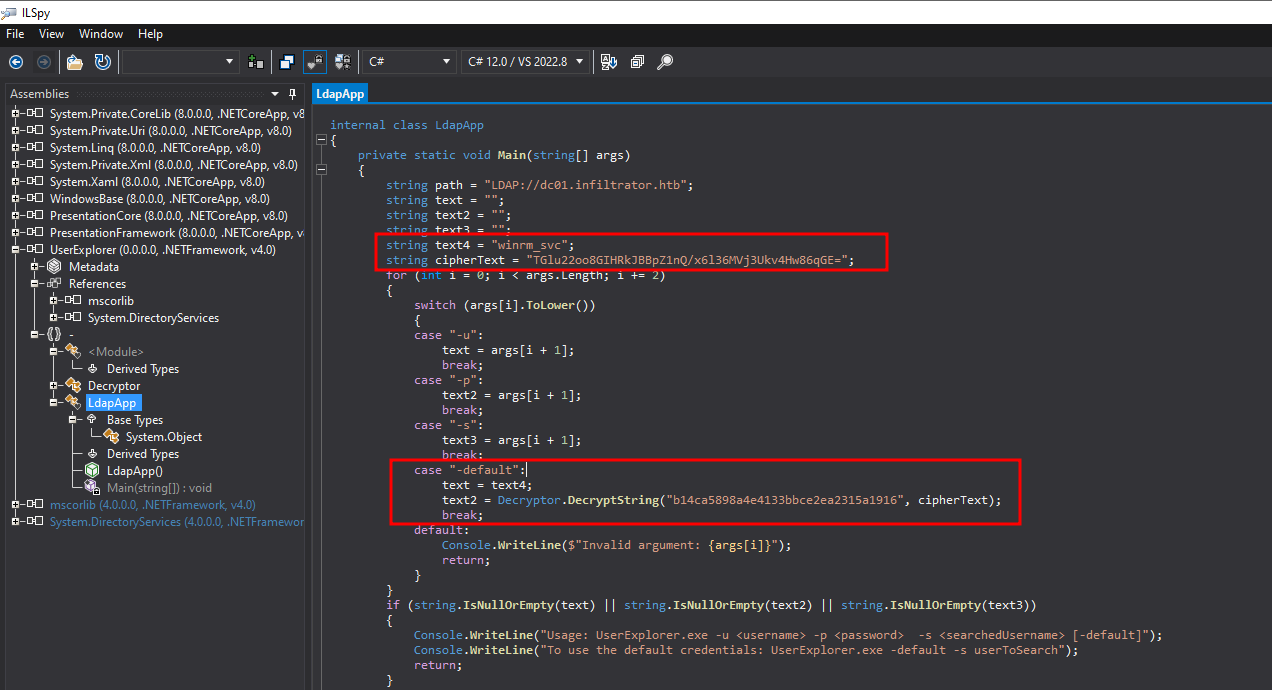Click the namespace braces icon

point(54,334)
